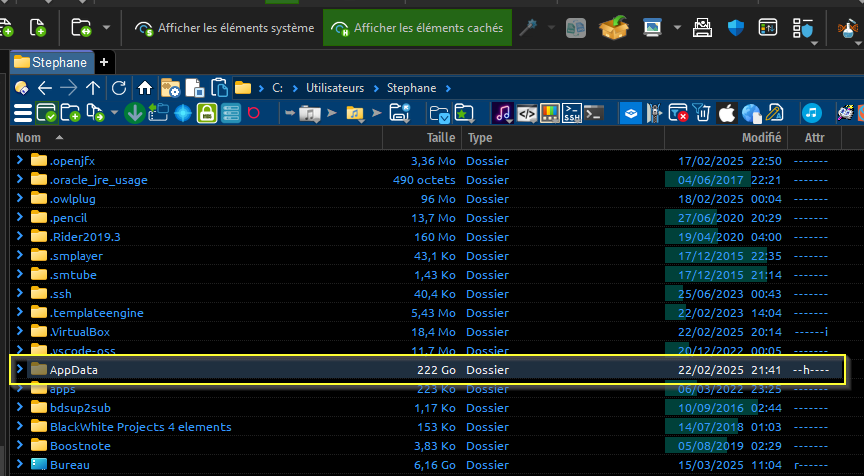Image resolution: width=864 pixels, height=476 pixels.
Task: Select the Stephane tab
Action: coord(50,62)
